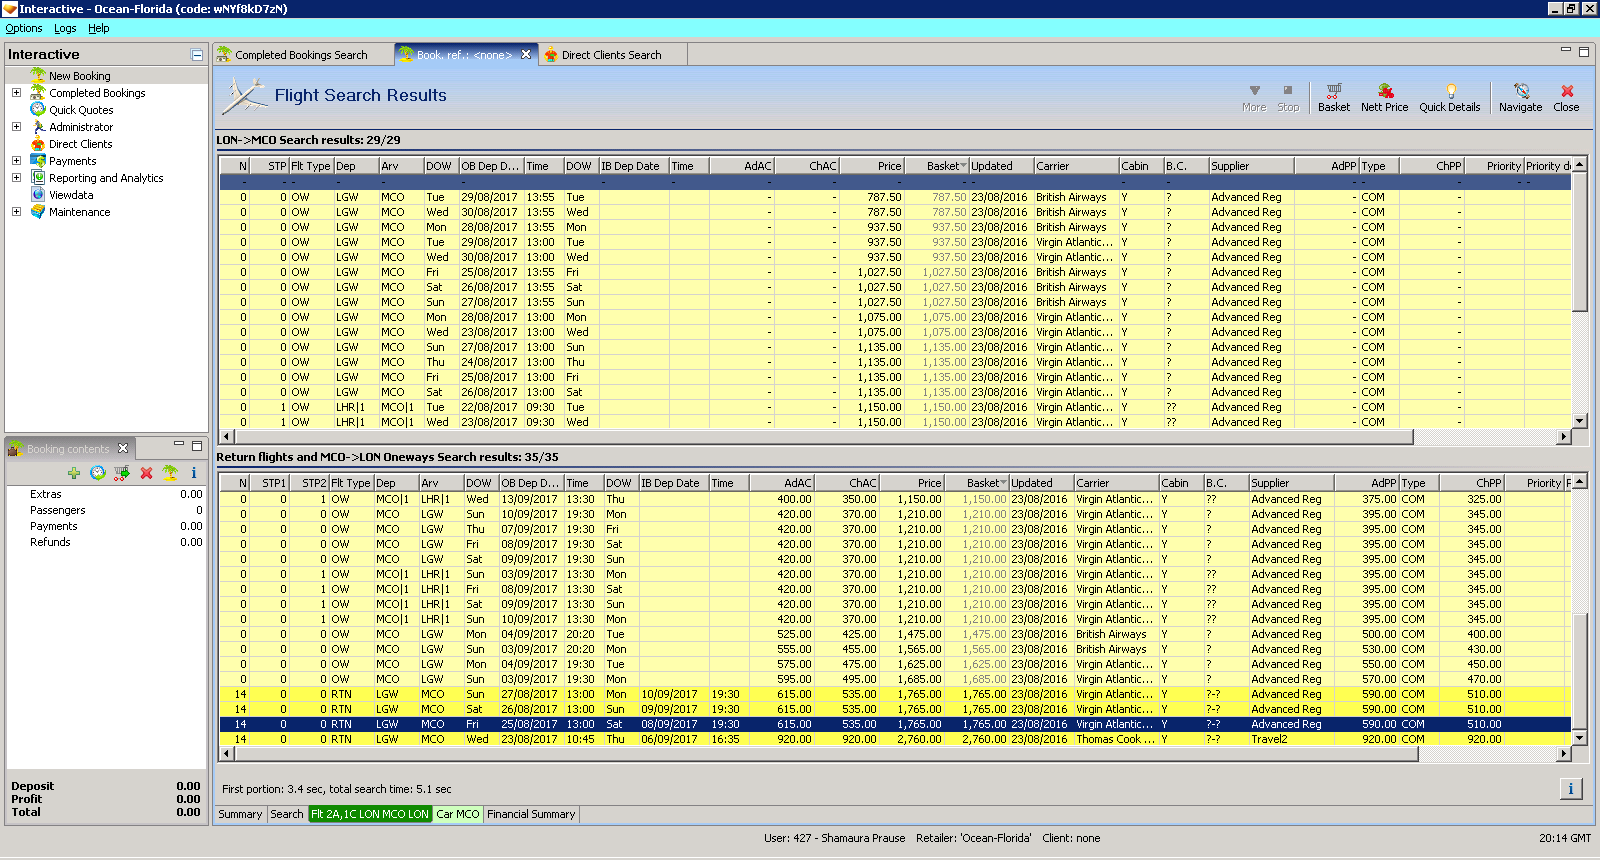The width and height of the screenshot is (1600, 860).
Task: Expand the Maintenance tree node
Action: (x=16, y=212)
